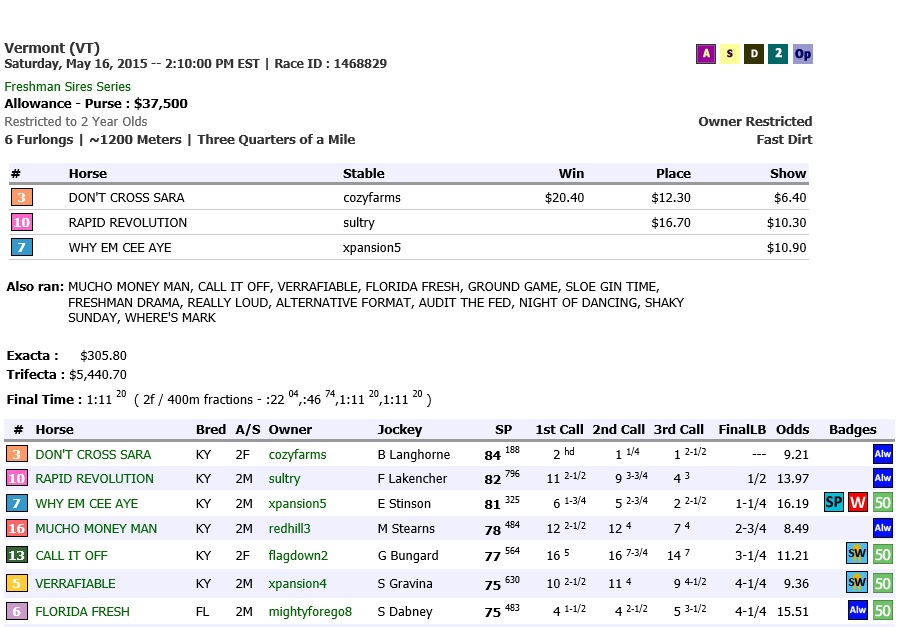Image resolution: width=906 pixels, height=627 pixels.
Task: Open owner link mightyforego8
Action: tap(310, 611)
